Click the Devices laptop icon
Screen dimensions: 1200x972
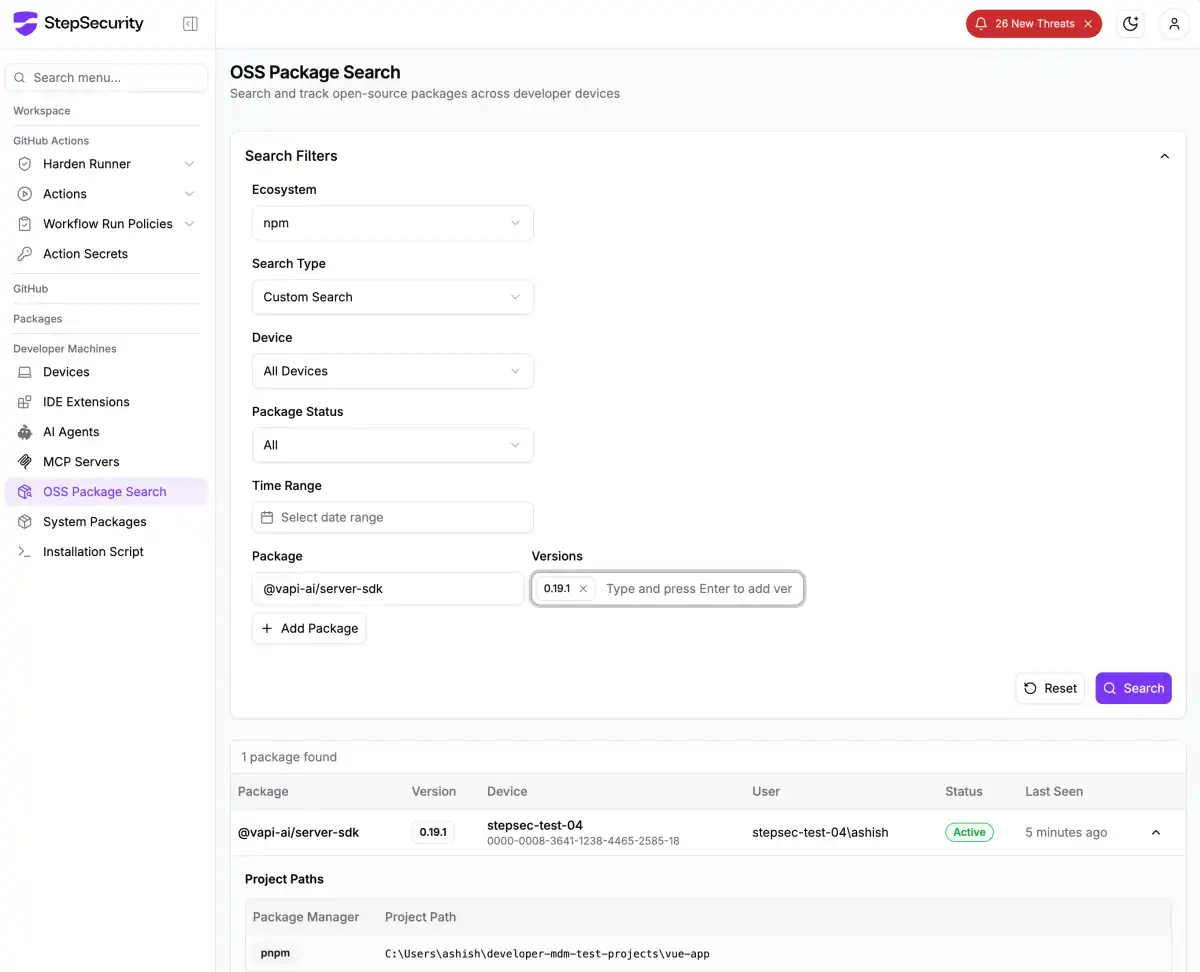coord(25,372)
